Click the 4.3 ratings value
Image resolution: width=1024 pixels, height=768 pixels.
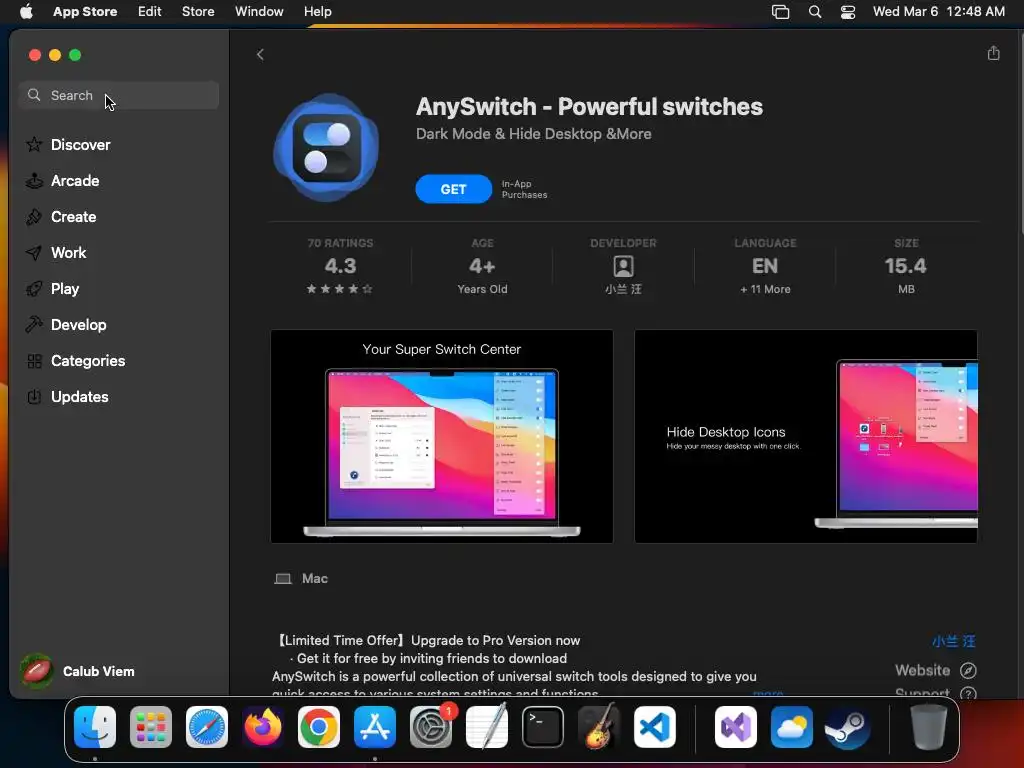340,266
